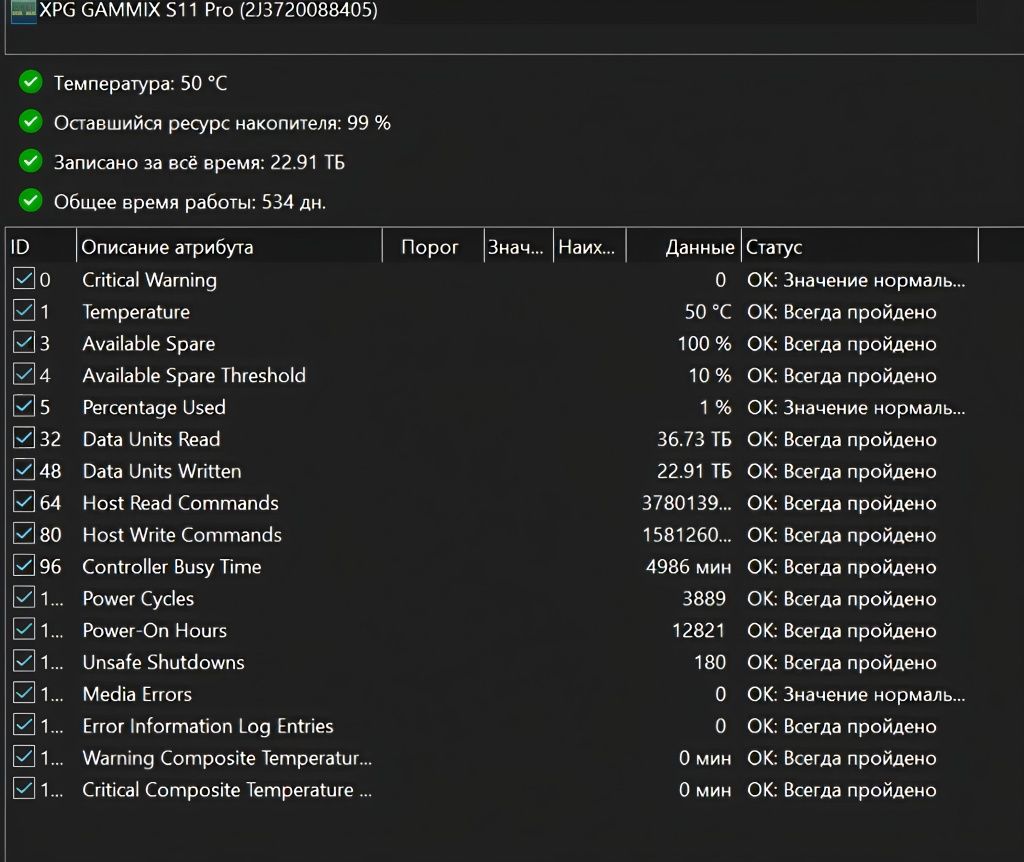Click the Данные column header
The image size is (1024, 862).
point(683,246)
